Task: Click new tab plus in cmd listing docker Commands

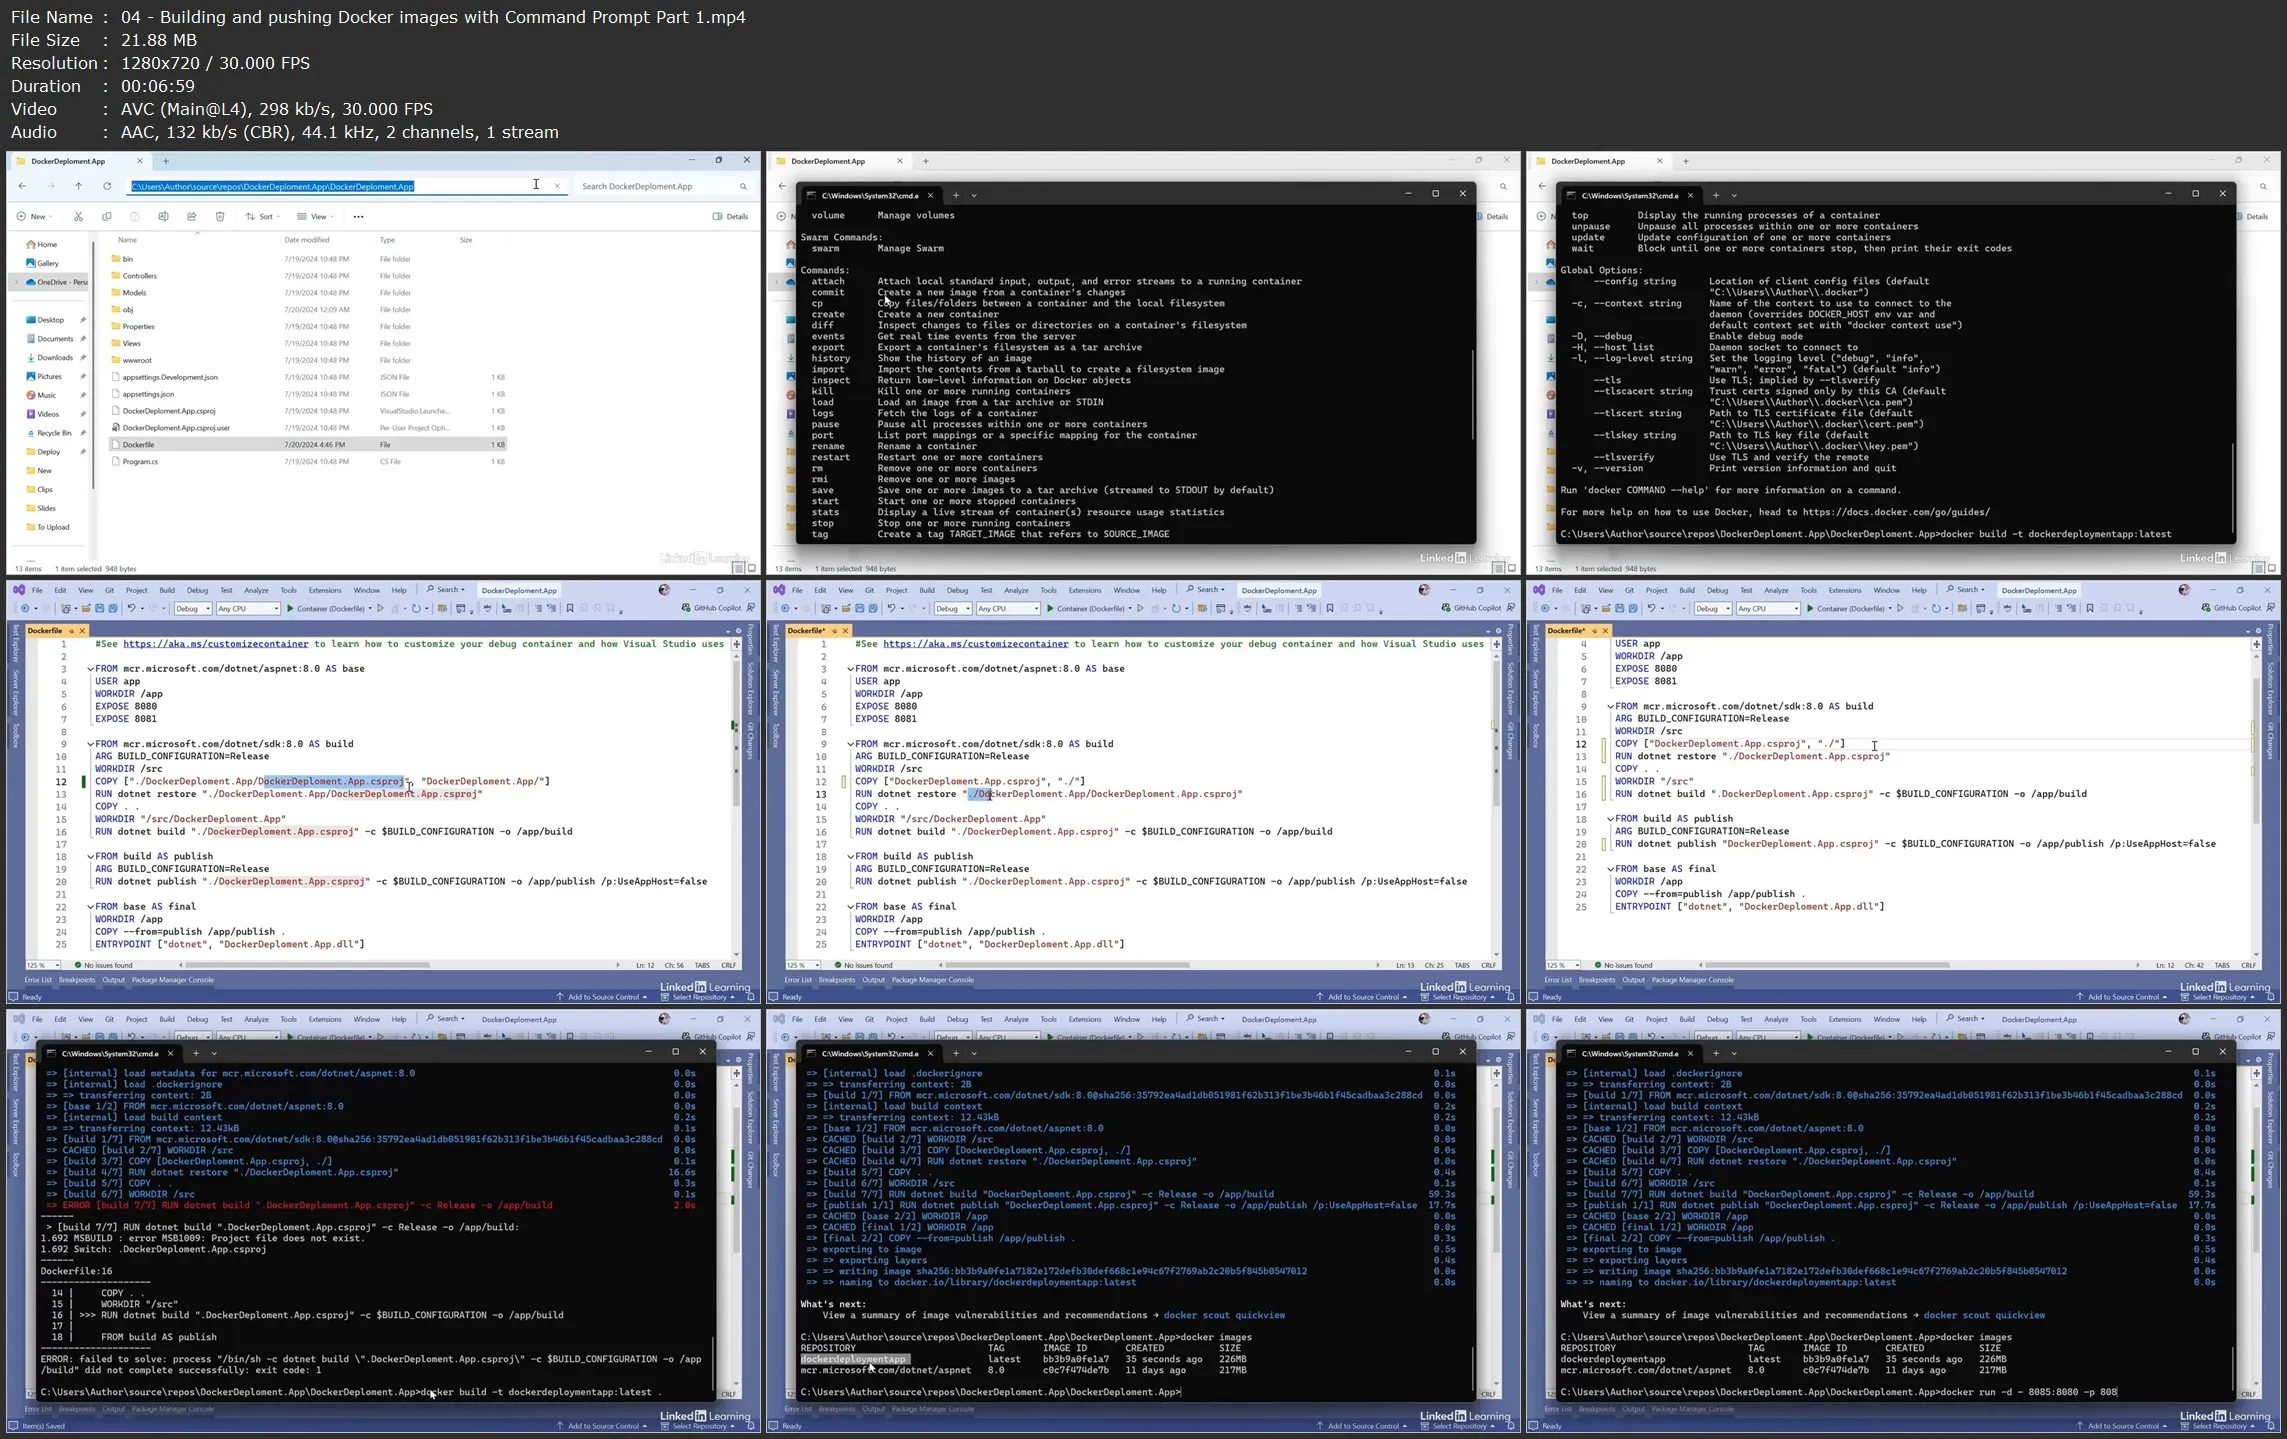Action: pos(956,195)
